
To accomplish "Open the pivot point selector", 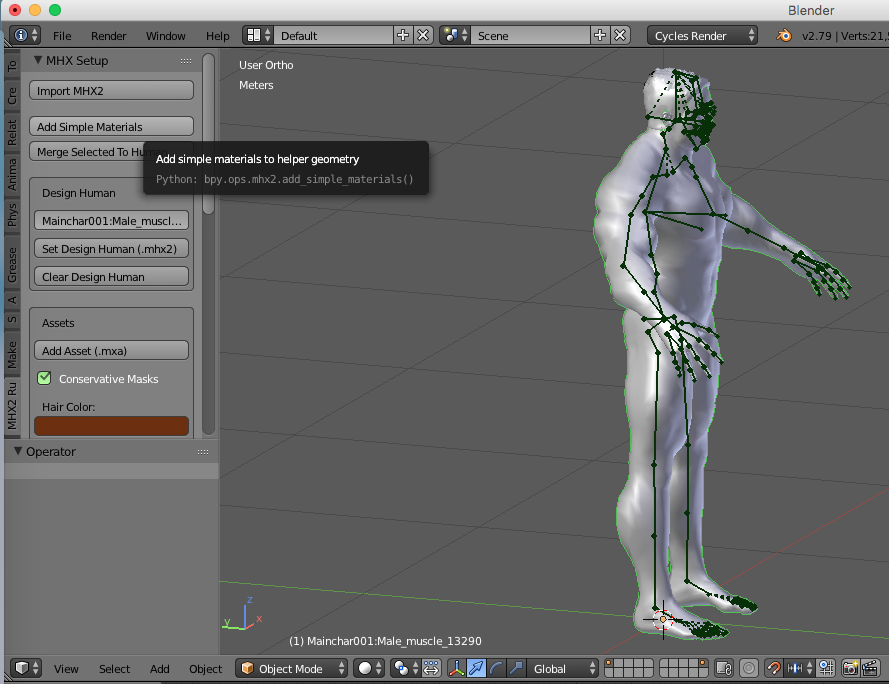I will click(405, 668).
